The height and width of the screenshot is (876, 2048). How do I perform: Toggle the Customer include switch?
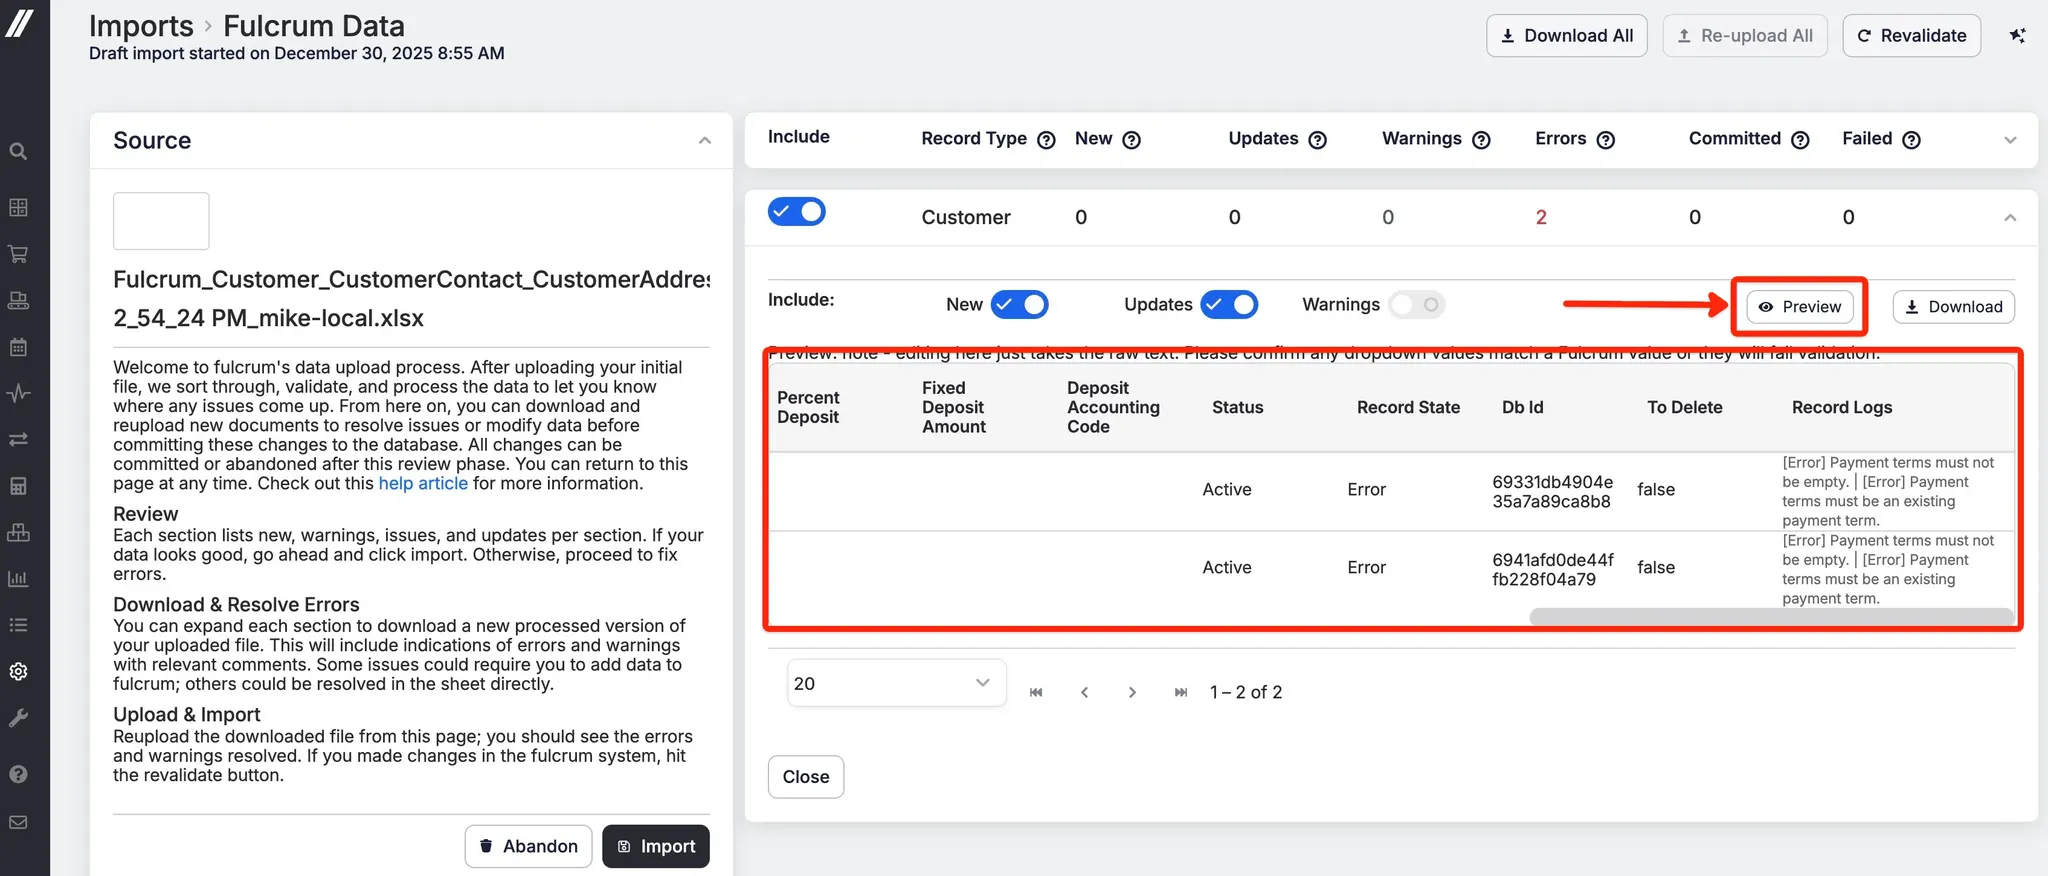[x=797, y=212]
